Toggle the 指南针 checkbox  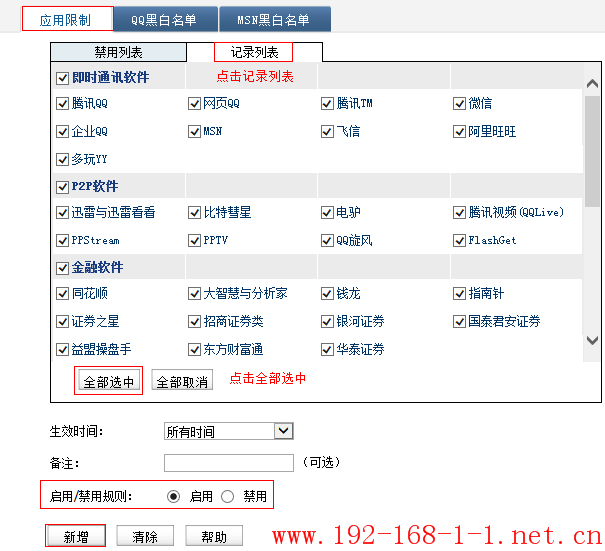point(459,294)
